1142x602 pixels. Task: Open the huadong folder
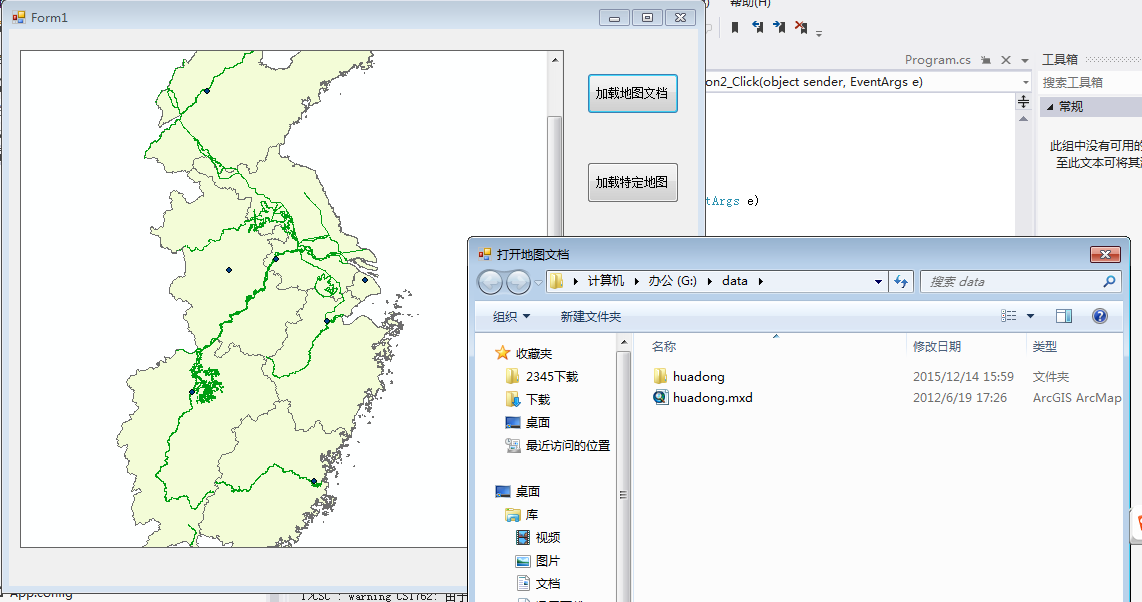pyautogui.click(x=698, y=376)
